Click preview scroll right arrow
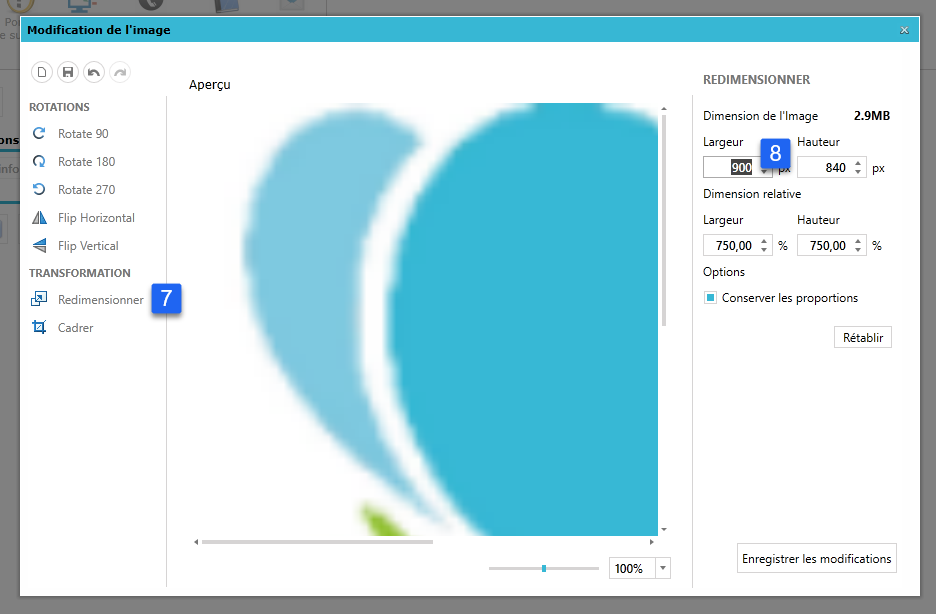936x614 pixels. tap(651, 542)
